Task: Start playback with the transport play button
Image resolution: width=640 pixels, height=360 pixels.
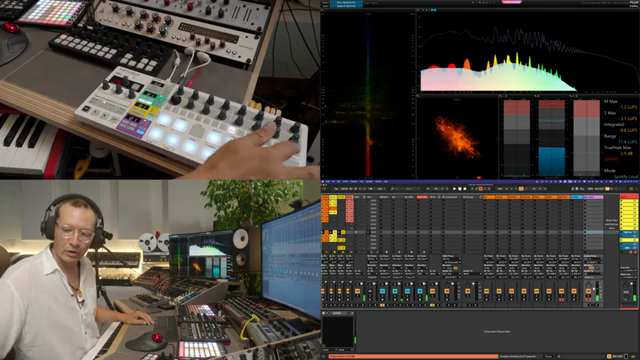Action: [455, 189]
